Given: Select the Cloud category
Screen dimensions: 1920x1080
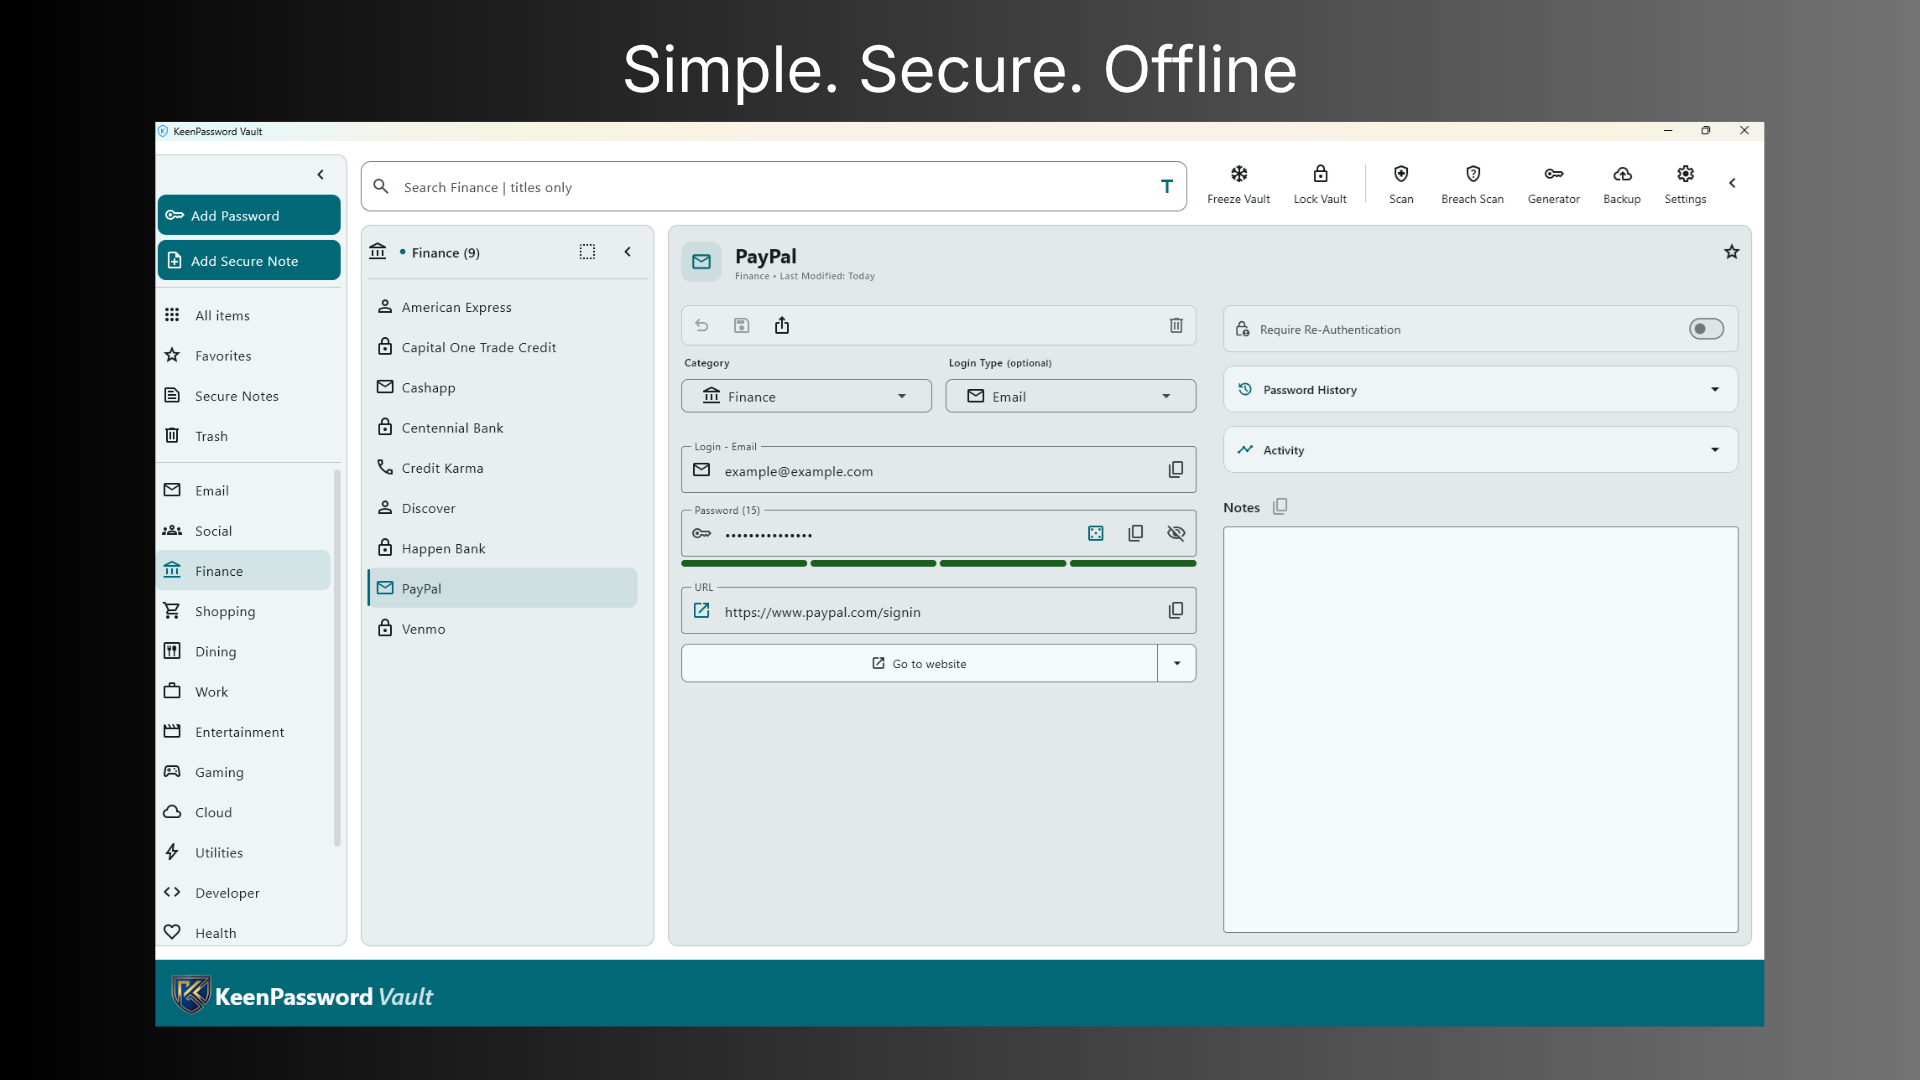Looking at the screenshot, I should [244, 812].
